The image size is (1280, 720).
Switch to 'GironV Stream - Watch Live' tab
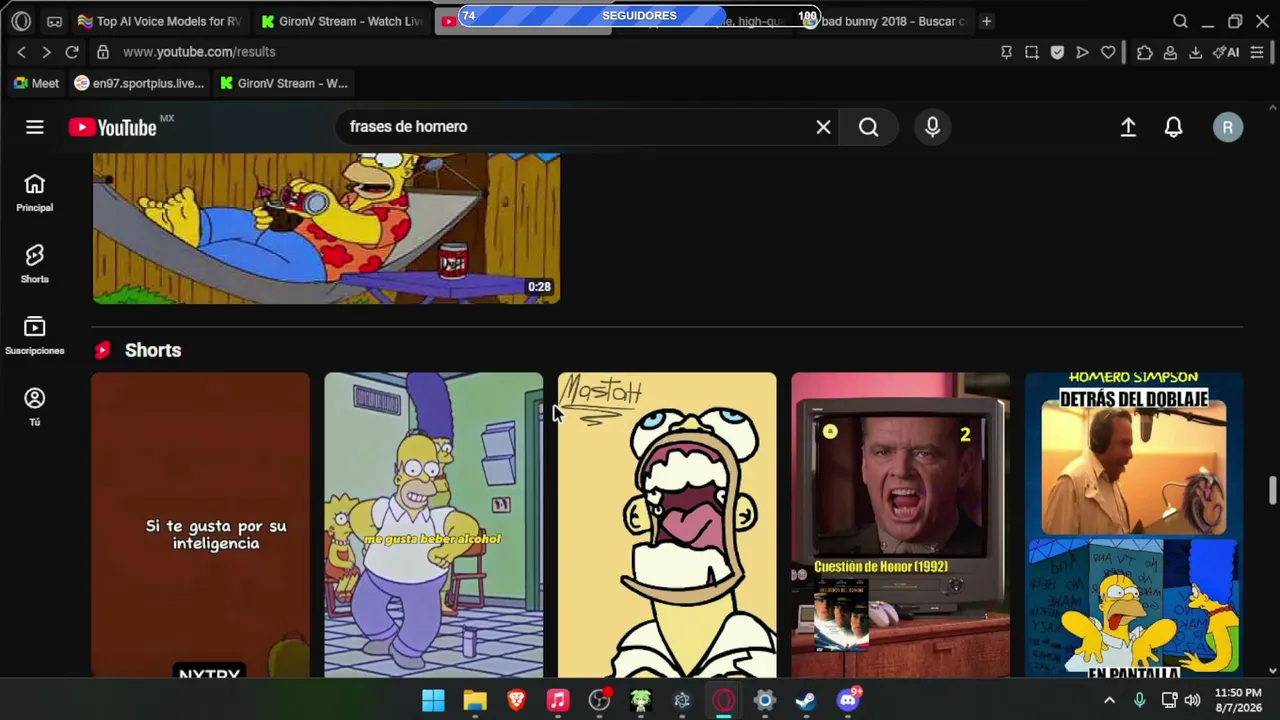(342, 21)
